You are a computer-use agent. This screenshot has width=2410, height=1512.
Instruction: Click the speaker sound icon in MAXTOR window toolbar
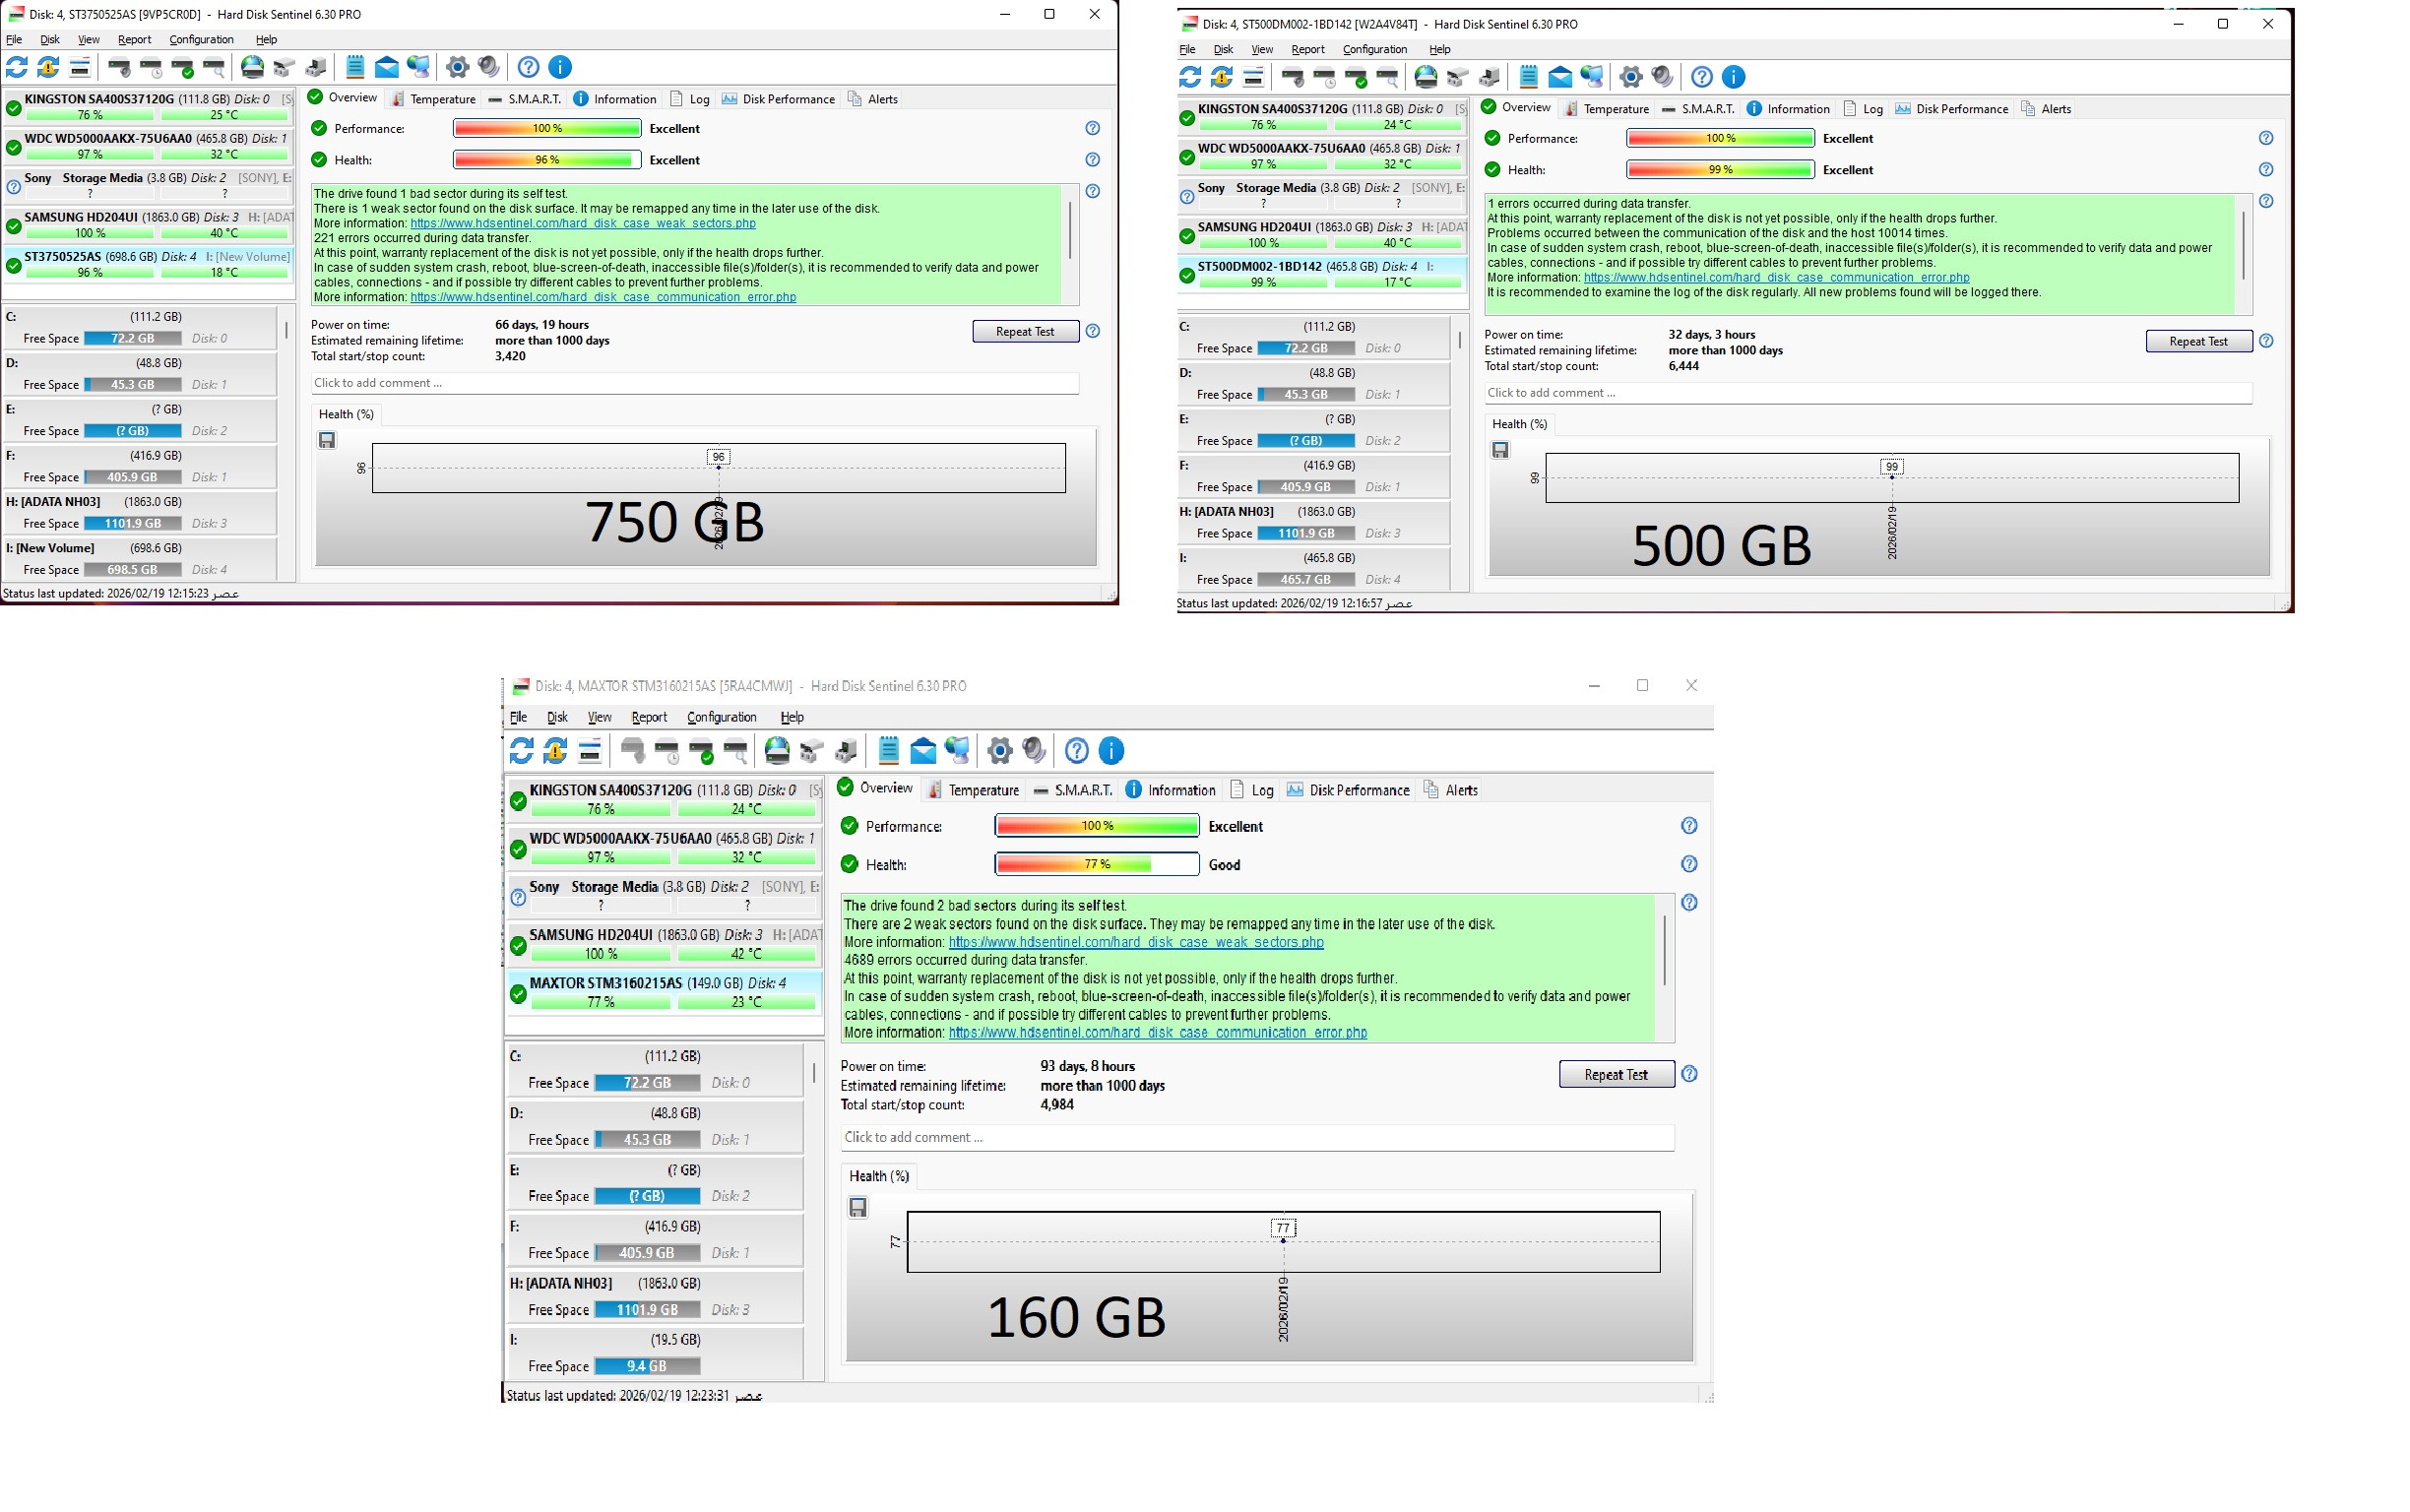1033,750
